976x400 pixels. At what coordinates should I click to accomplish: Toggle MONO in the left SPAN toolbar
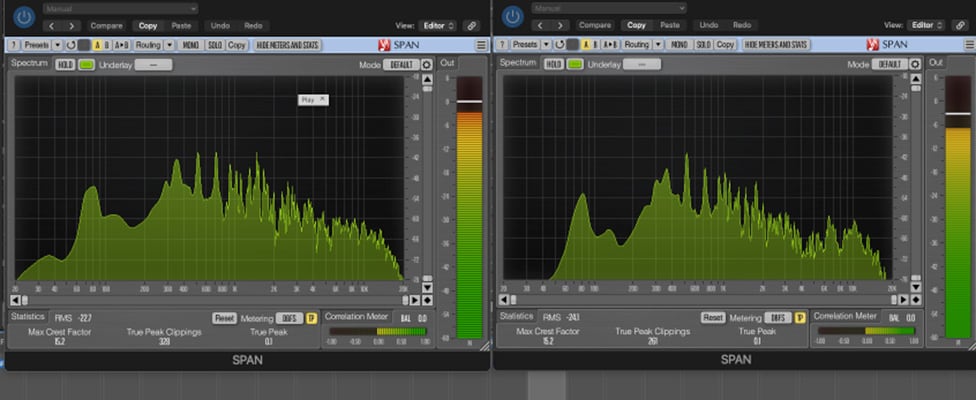190,45
